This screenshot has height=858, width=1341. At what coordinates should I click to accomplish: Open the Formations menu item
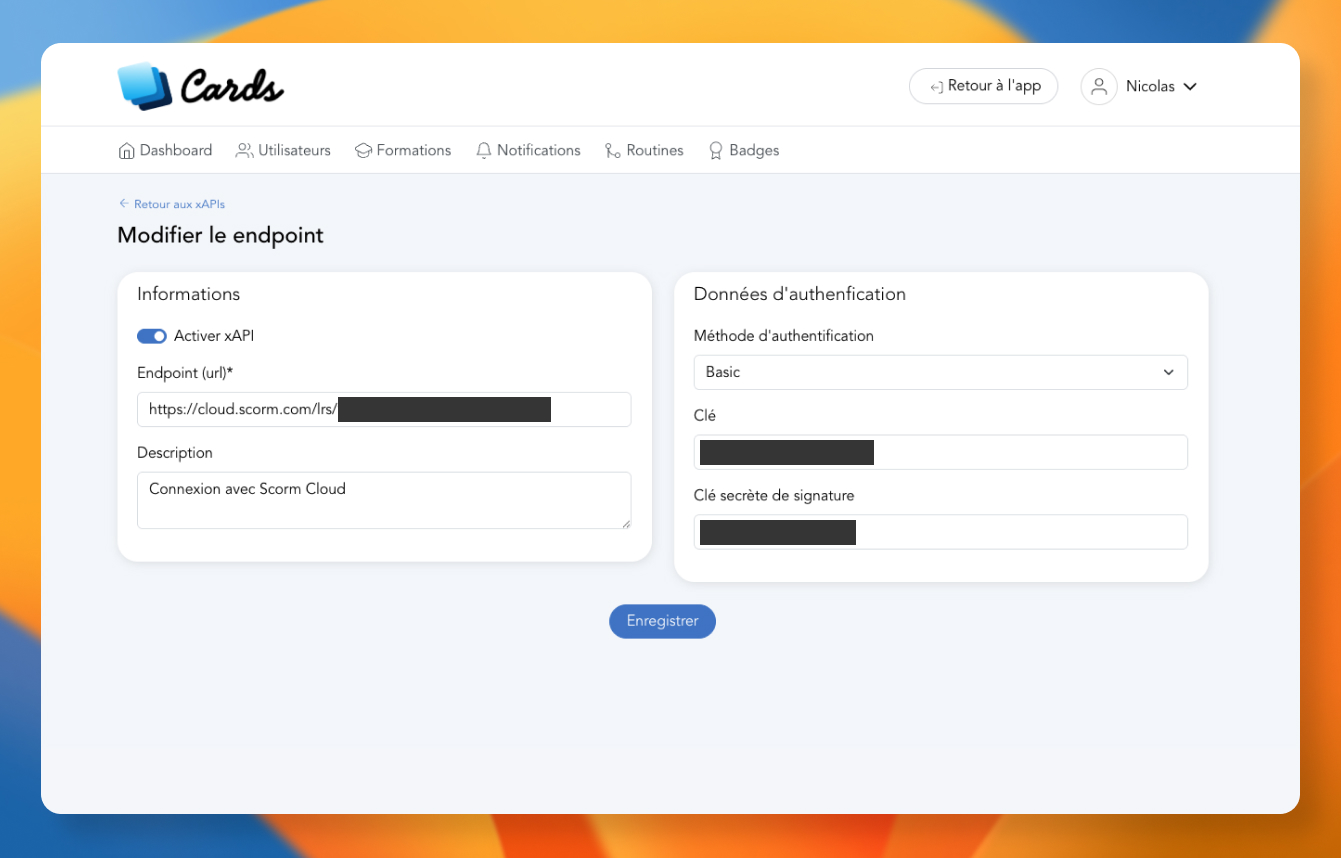(x=413, y=151)
